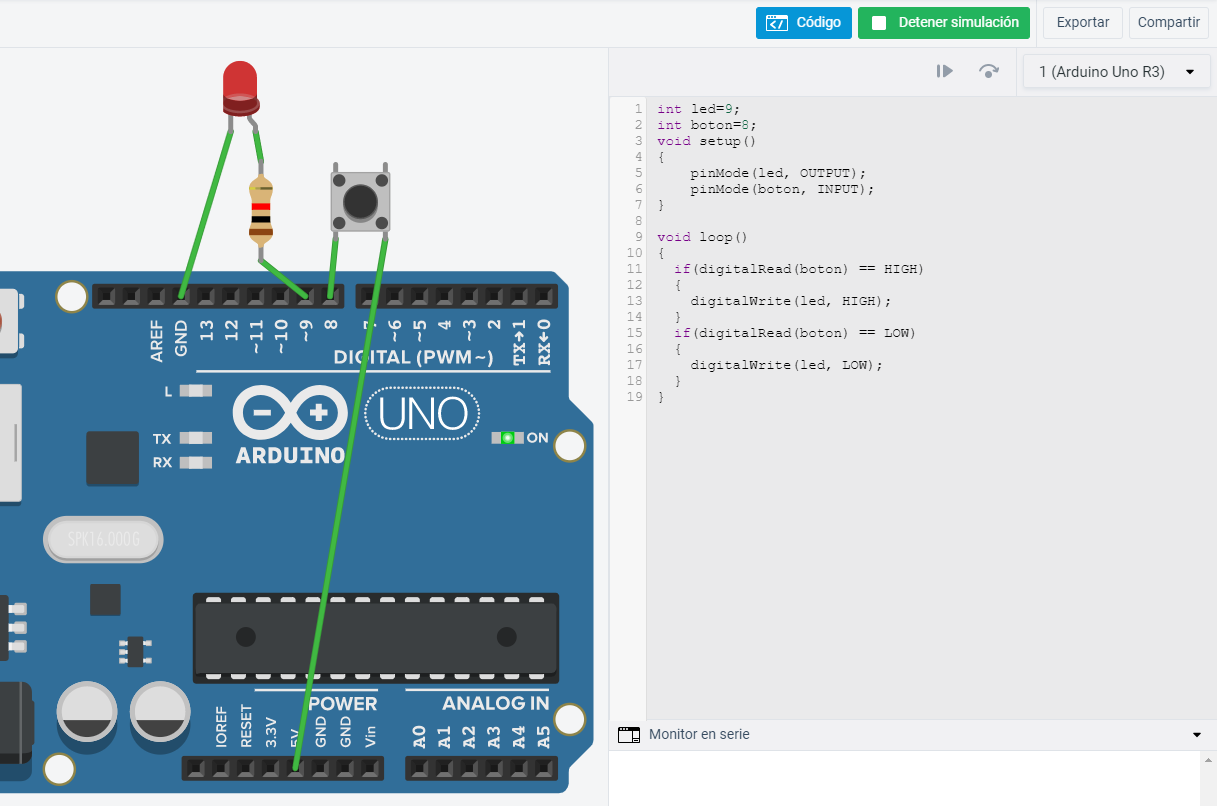Image resolution: width=1217 pixels, height=806 pixels.
Task: Click the Detener simulación button
Action: [944, 22]
